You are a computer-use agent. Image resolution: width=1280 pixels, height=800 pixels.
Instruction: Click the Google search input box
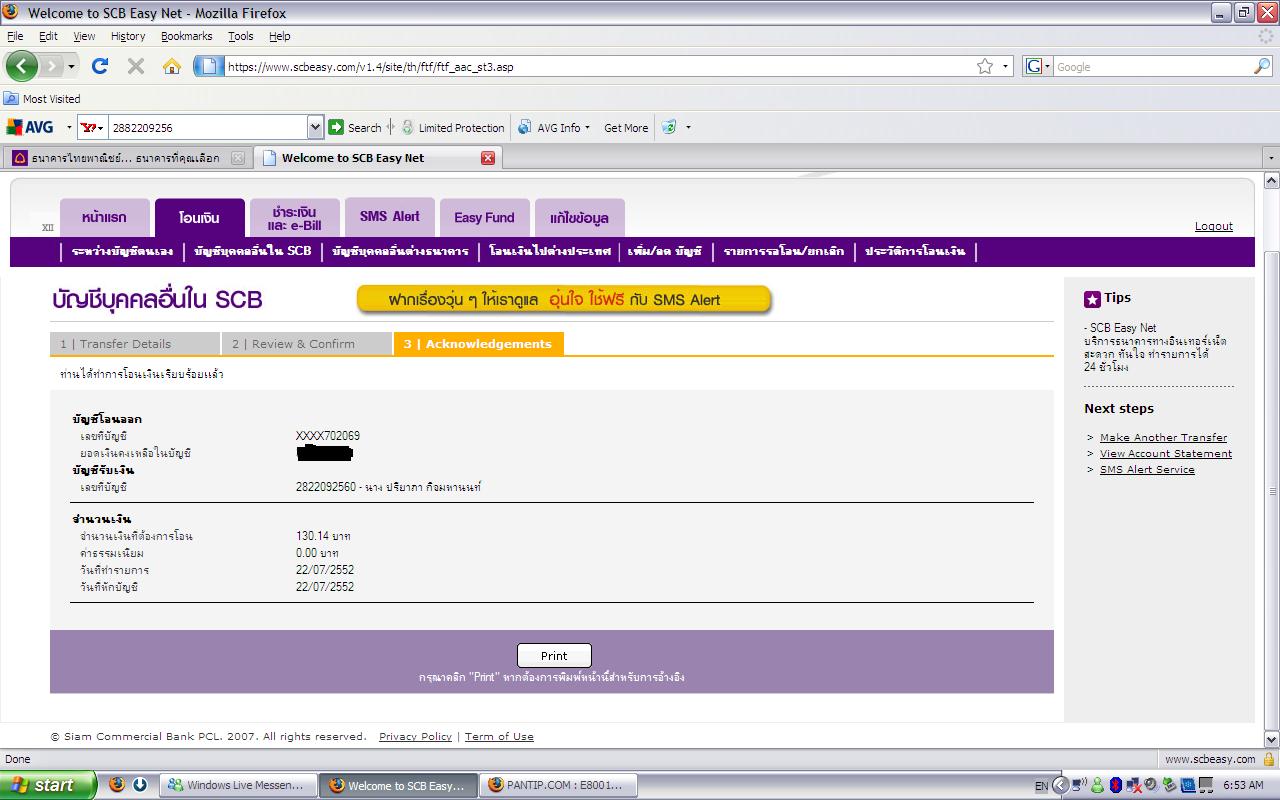pyautogui.click(x=1151, y=67)
